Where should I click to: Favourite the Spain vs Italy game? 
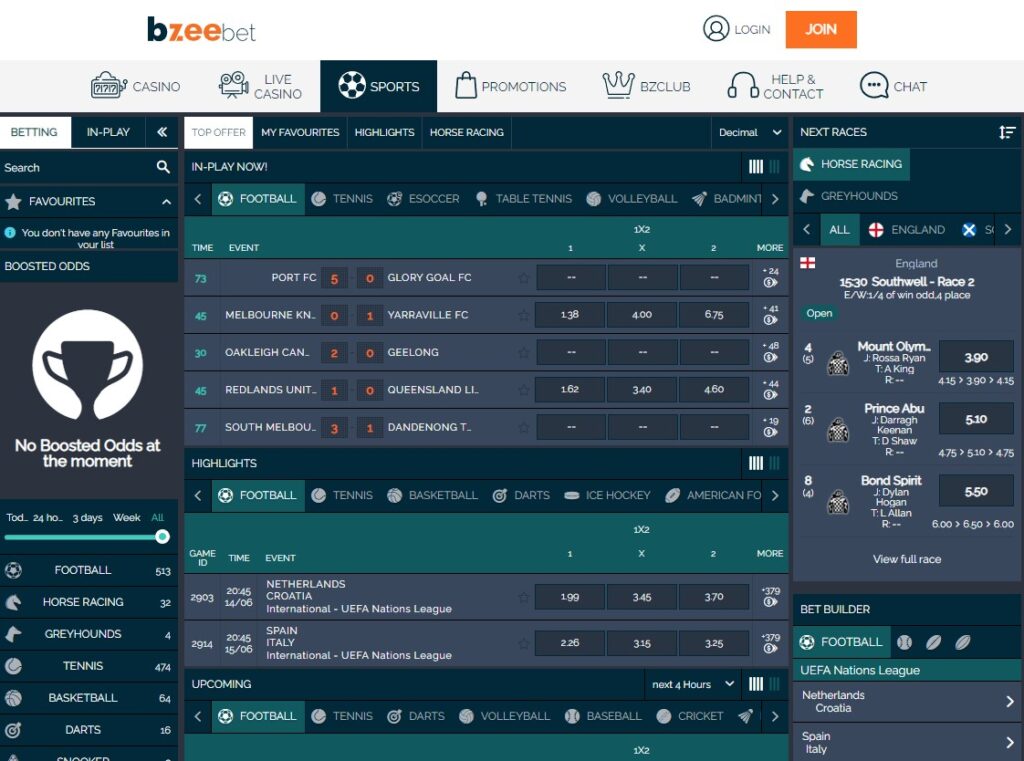click(523, 643)
